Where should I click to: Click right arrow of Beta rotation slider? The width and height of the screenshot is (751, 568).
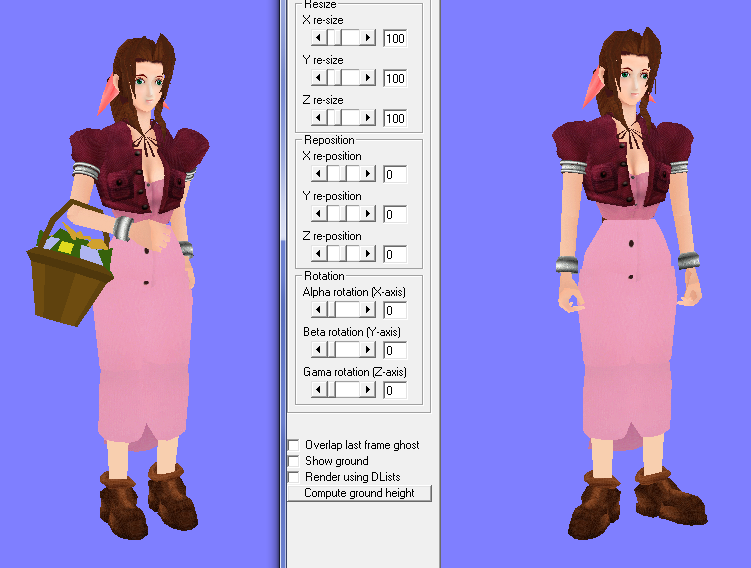pos(367,350)
